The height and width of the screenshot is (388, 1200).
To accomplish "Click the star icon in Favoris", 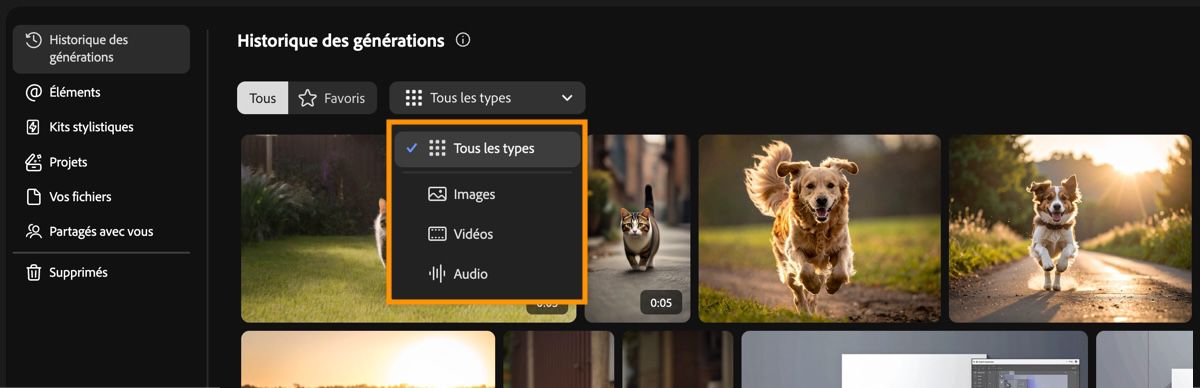I will pyautogui.click(x=308, y=98).
